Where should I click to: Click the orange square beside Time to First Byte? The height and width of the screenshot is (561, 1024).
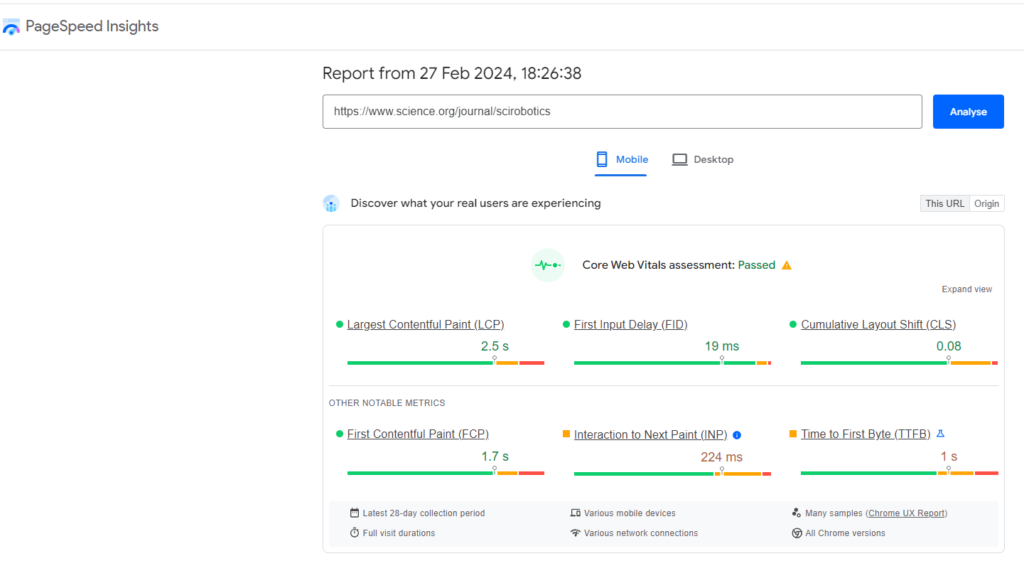pyautogui.click(x=793, y=434)
